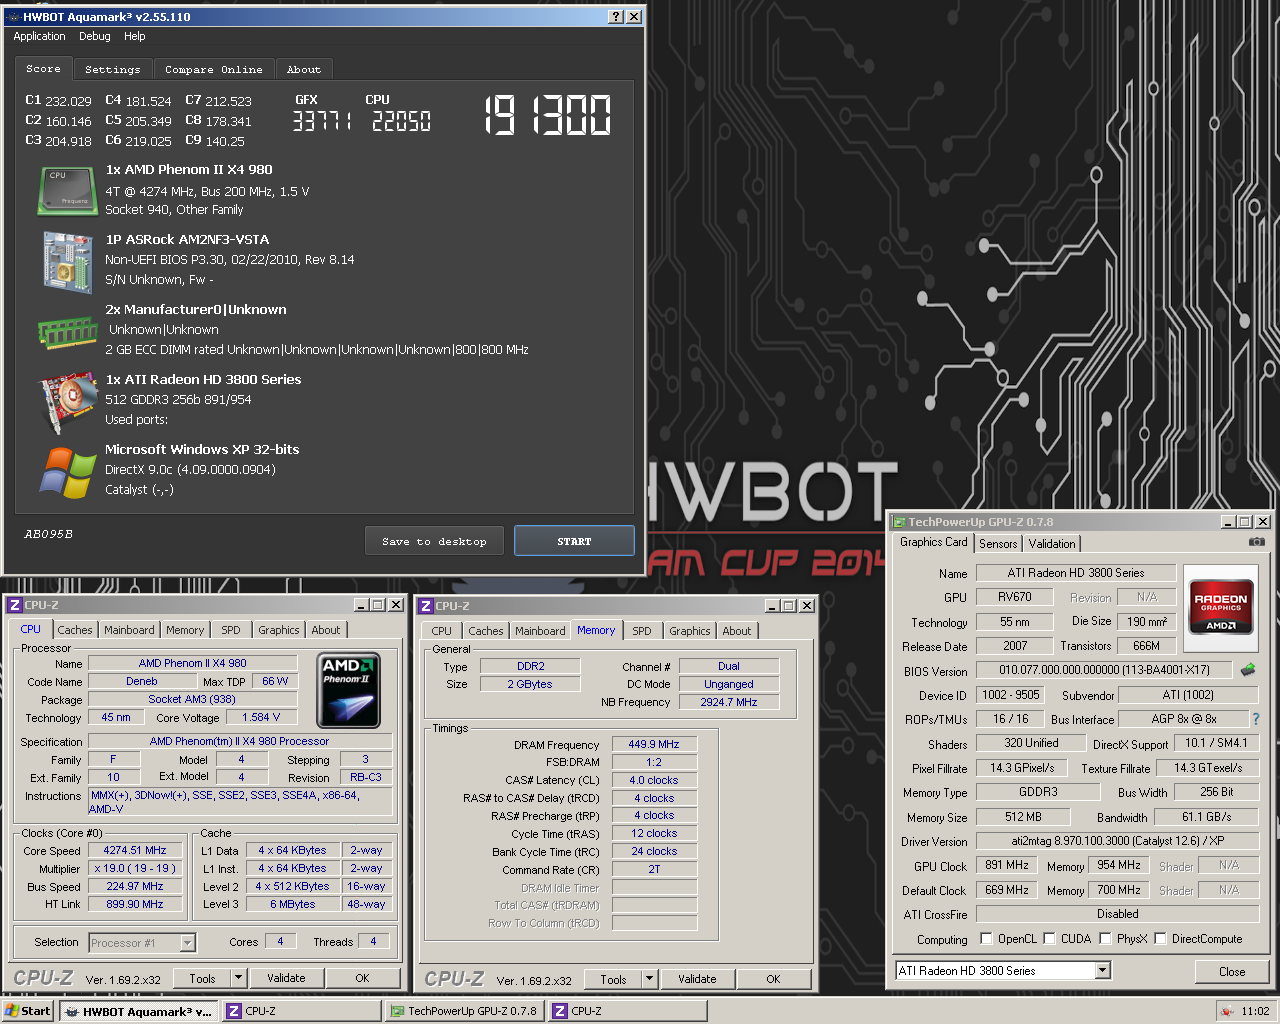Open the Debug menu in Aquamark

click(95, 36)
